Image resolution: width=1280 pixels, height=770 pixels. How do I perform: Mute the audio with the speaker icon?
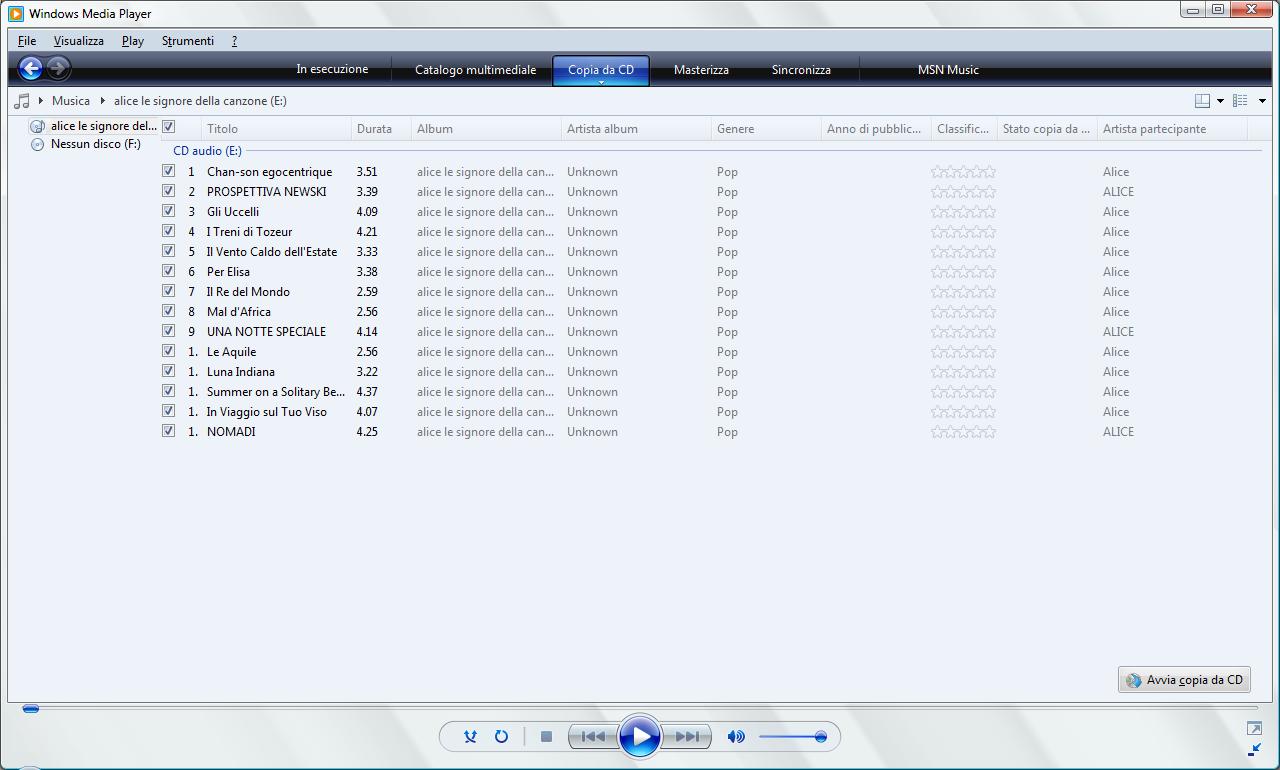[736, 737]
